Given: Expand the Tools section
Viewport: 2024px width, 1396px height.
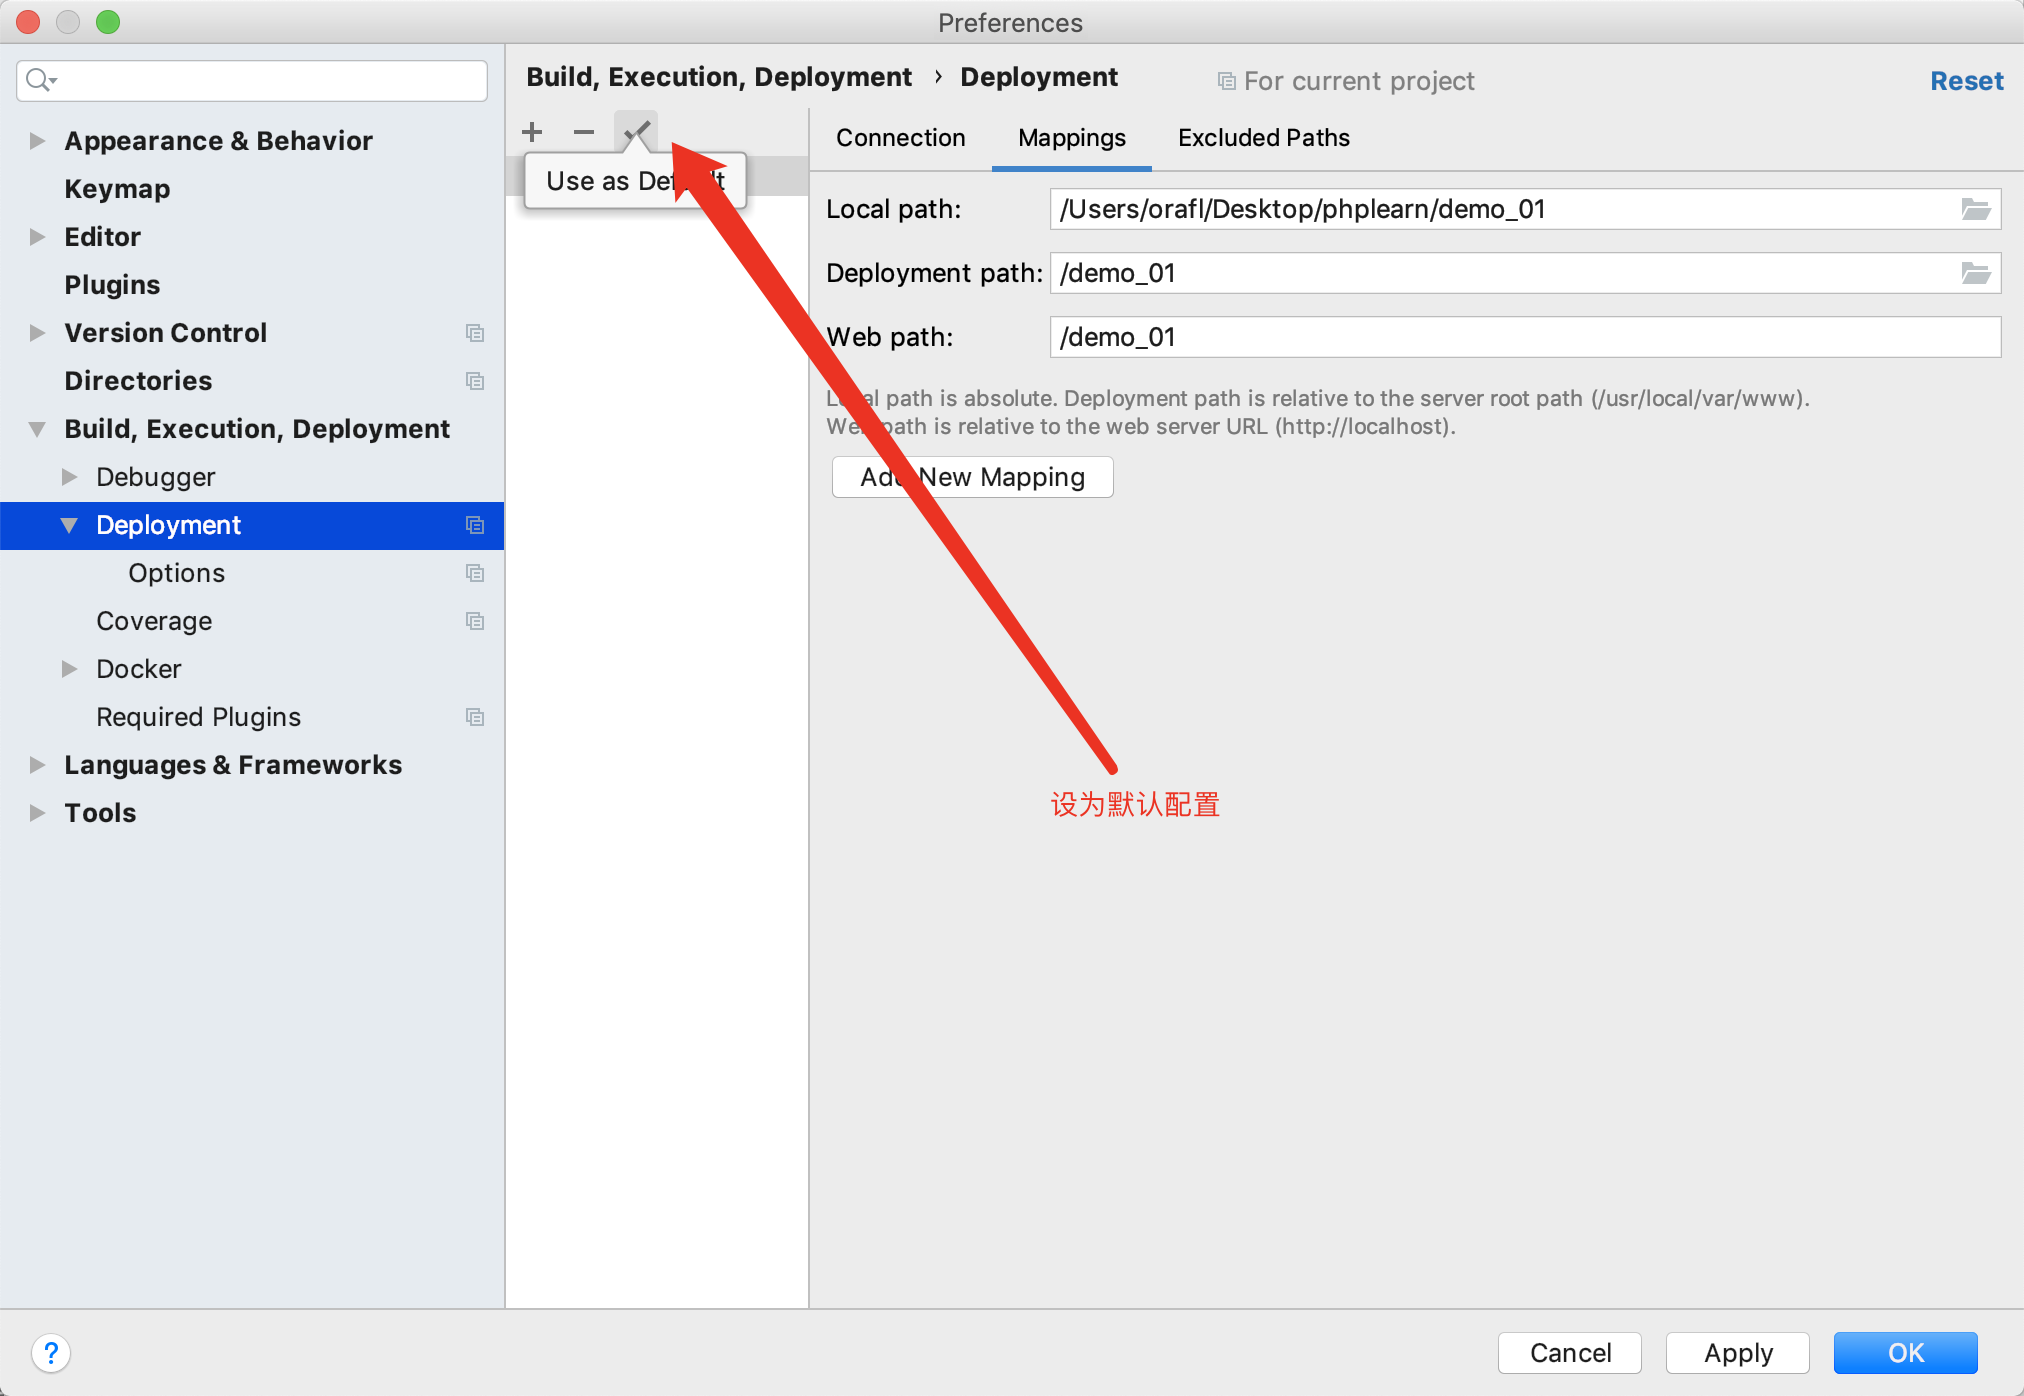Looking at the screenshot, I should point(37,813).
